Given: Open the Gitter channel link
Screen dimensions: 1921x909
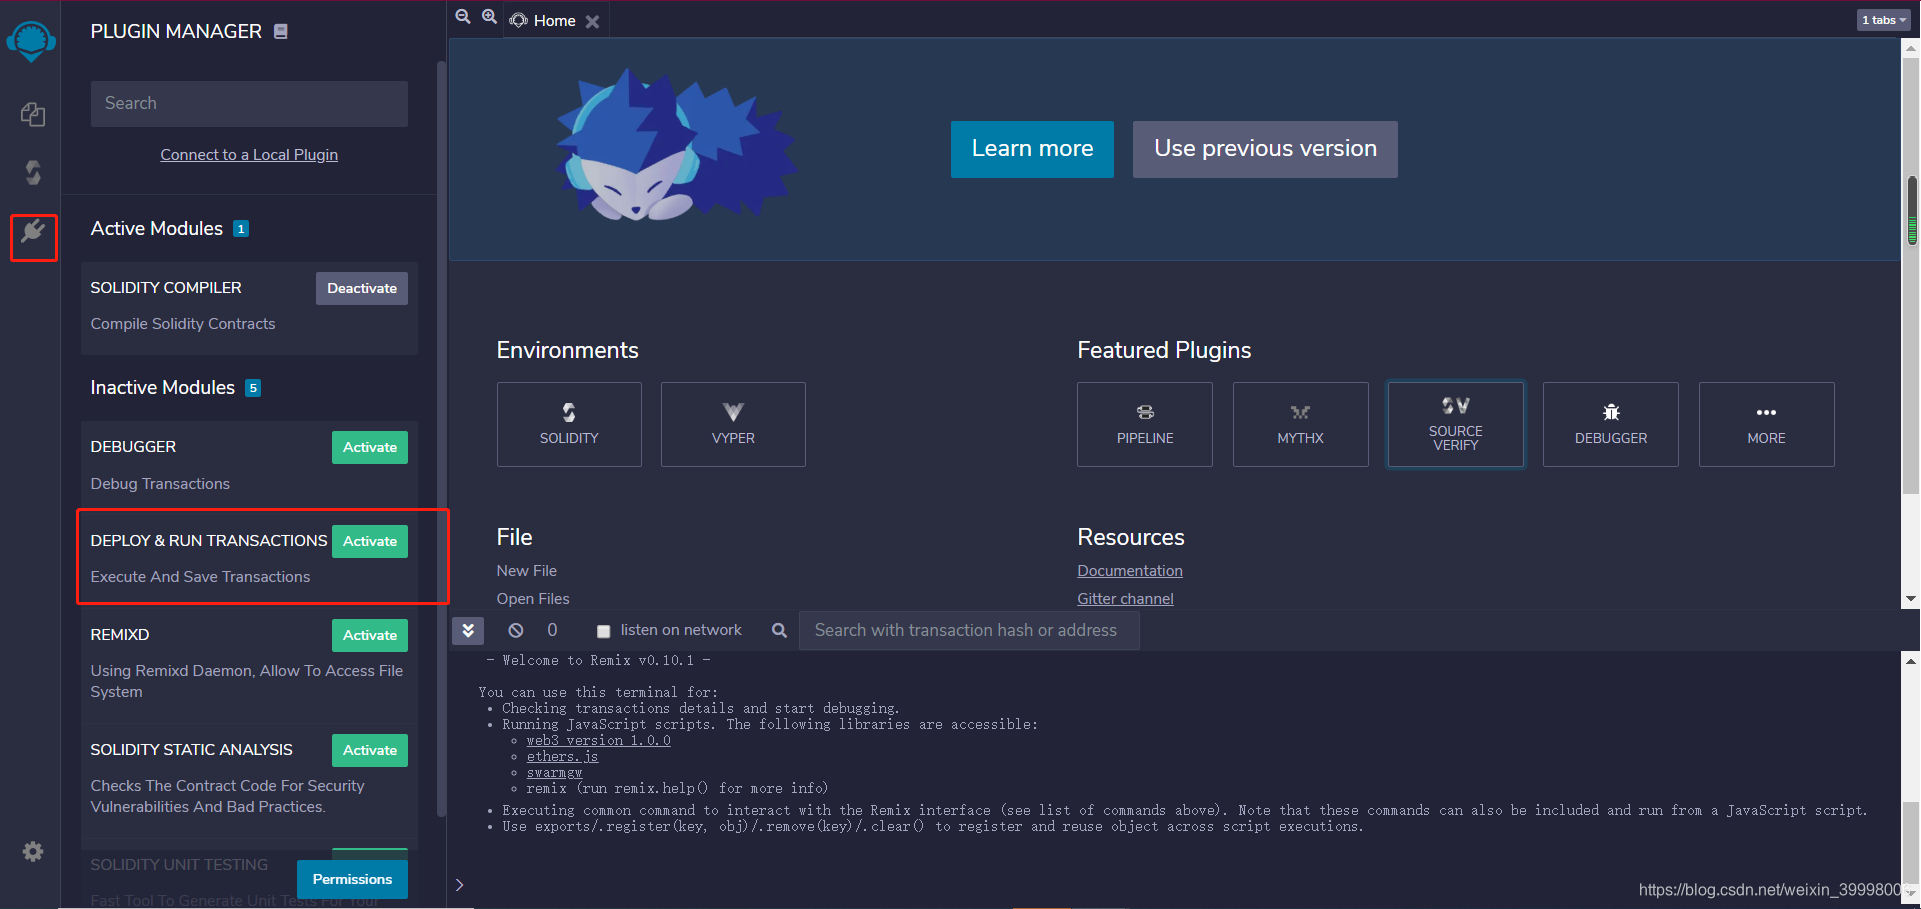Looking at the screenshot, I should tap(1125, 598).
